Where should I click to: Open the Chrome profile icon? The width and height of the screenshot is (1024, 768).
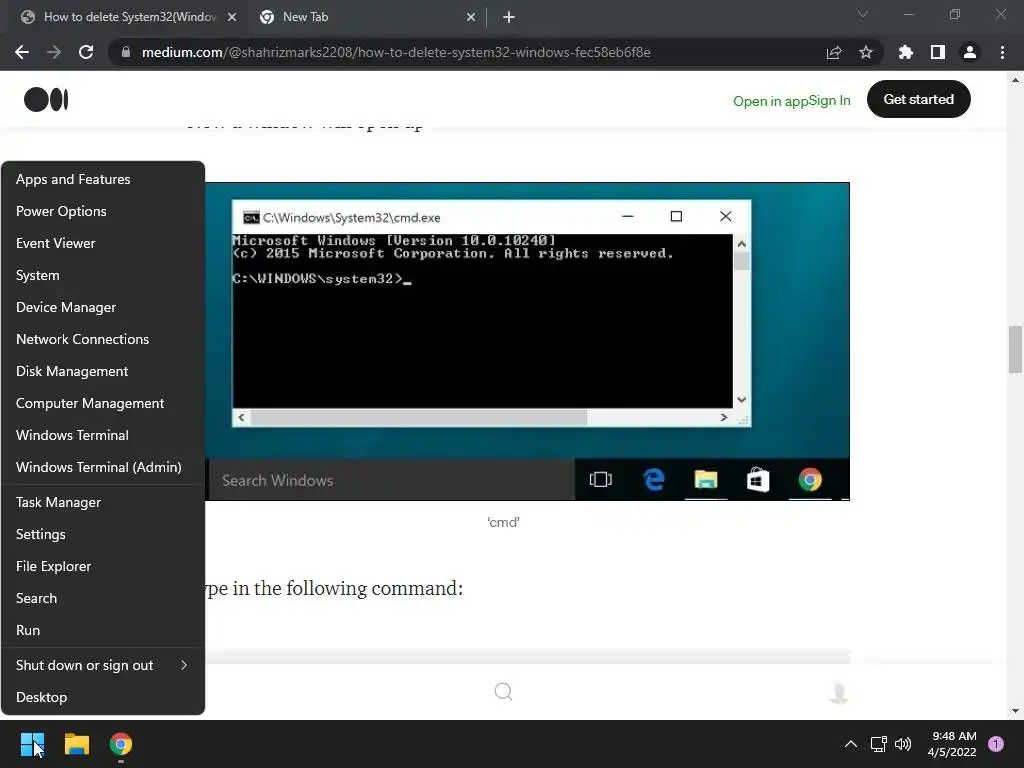(x=970, y=52)
